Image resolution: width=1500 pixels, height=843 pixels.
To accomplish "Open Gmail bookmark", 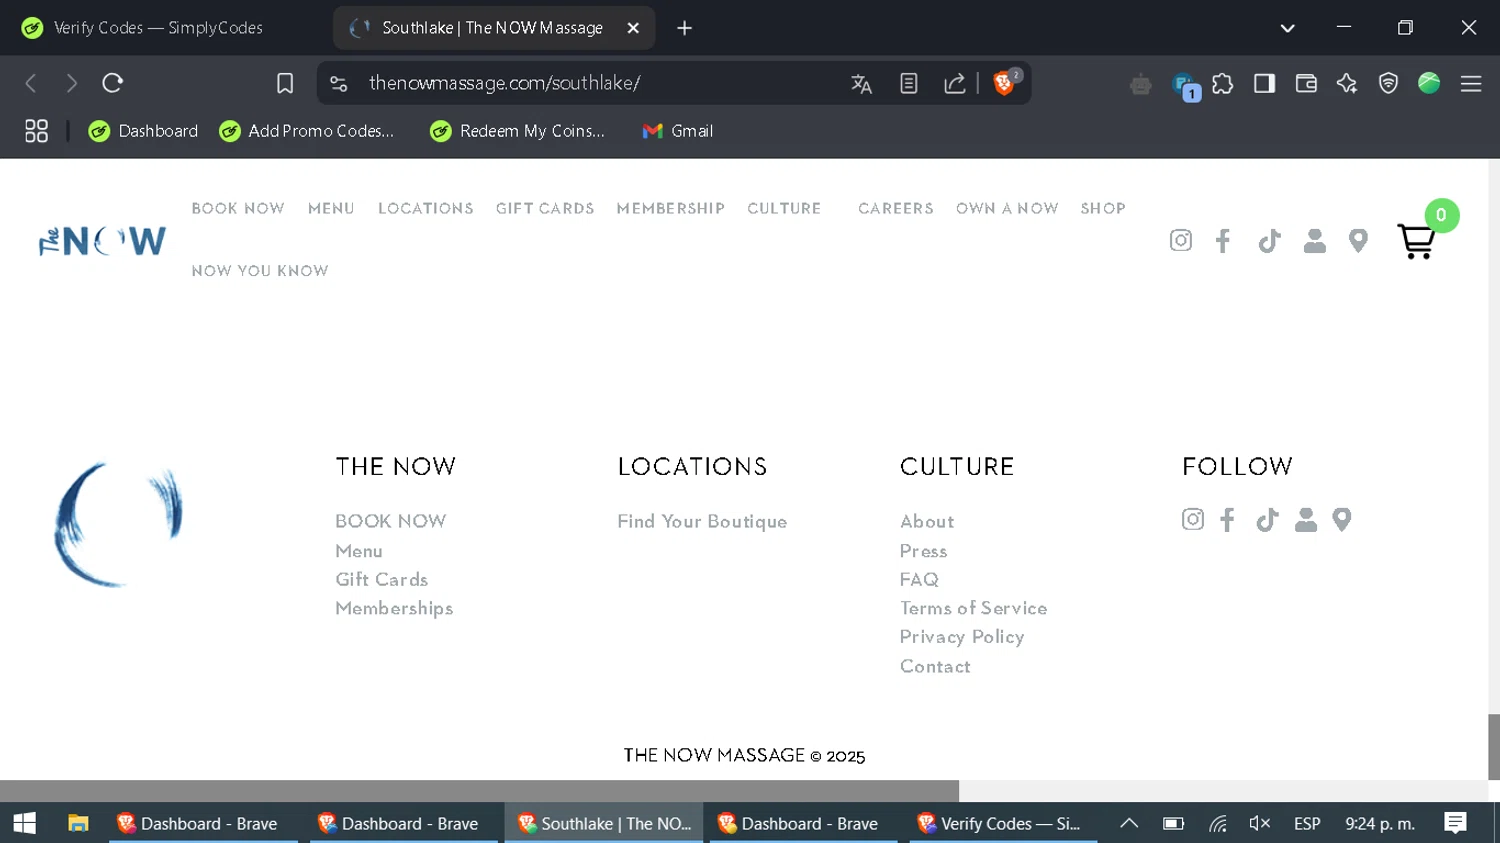I will 677,131.
